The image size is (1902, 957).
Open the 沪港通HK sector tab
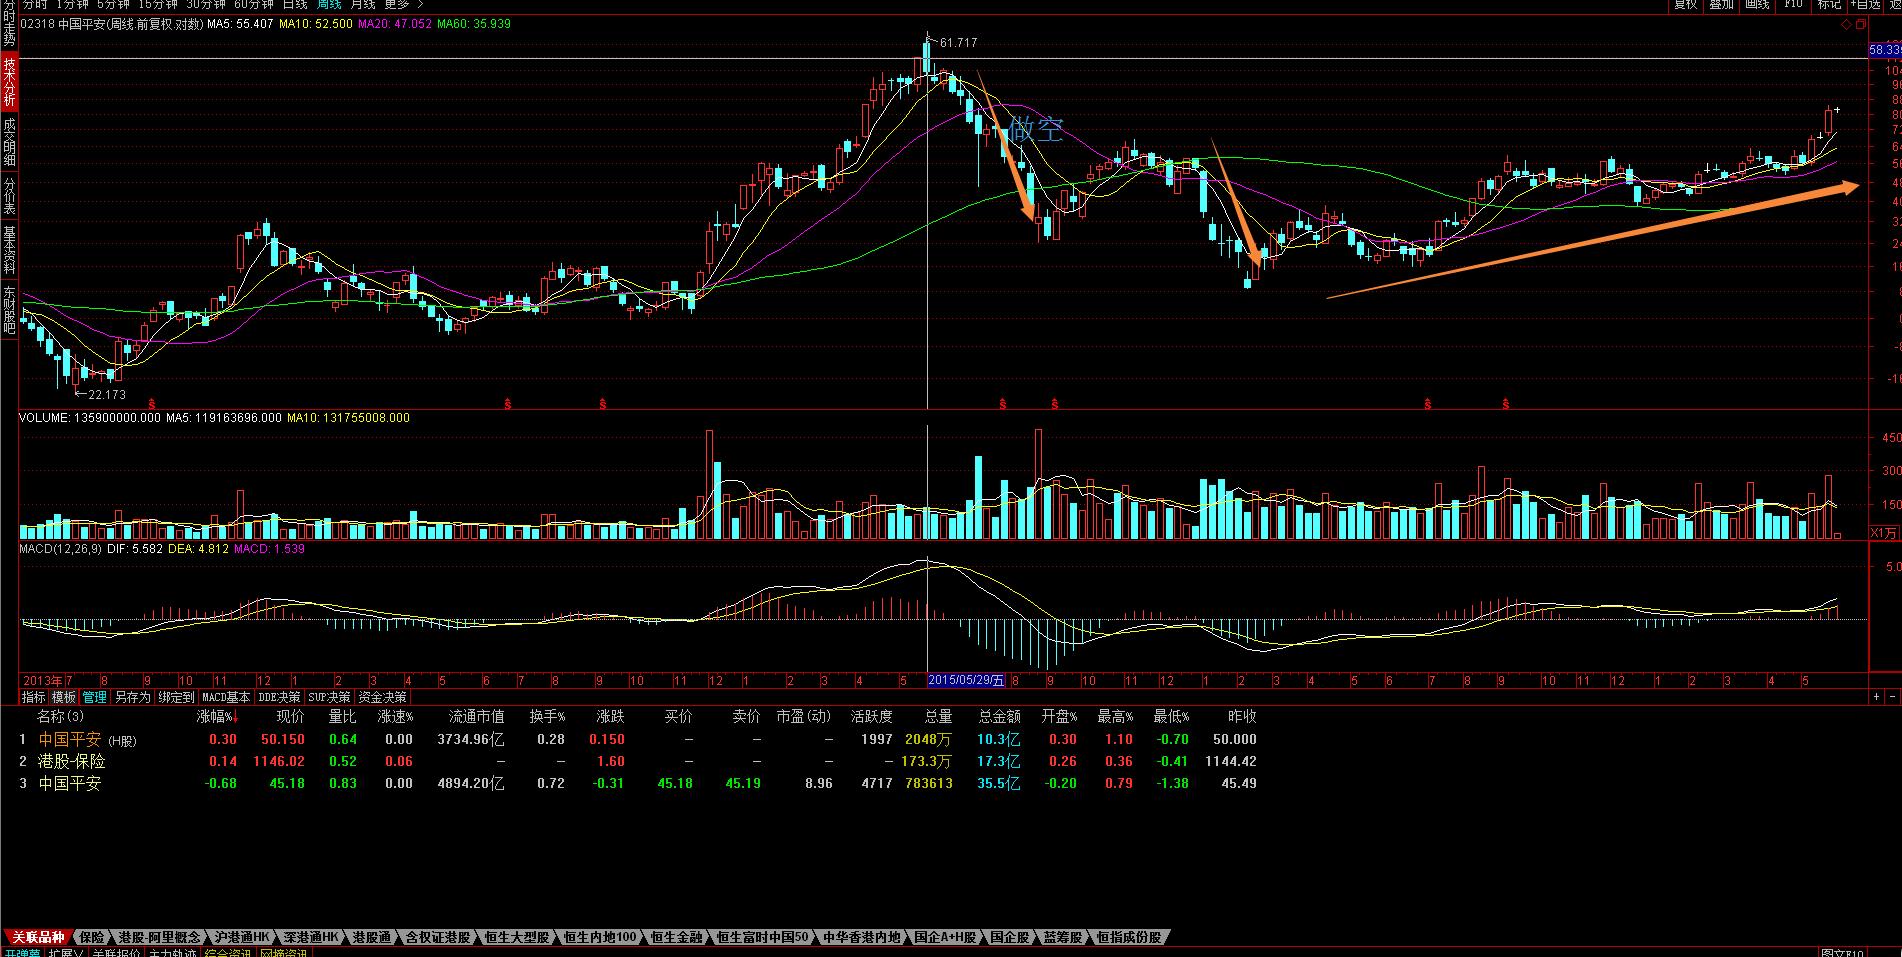241,938
